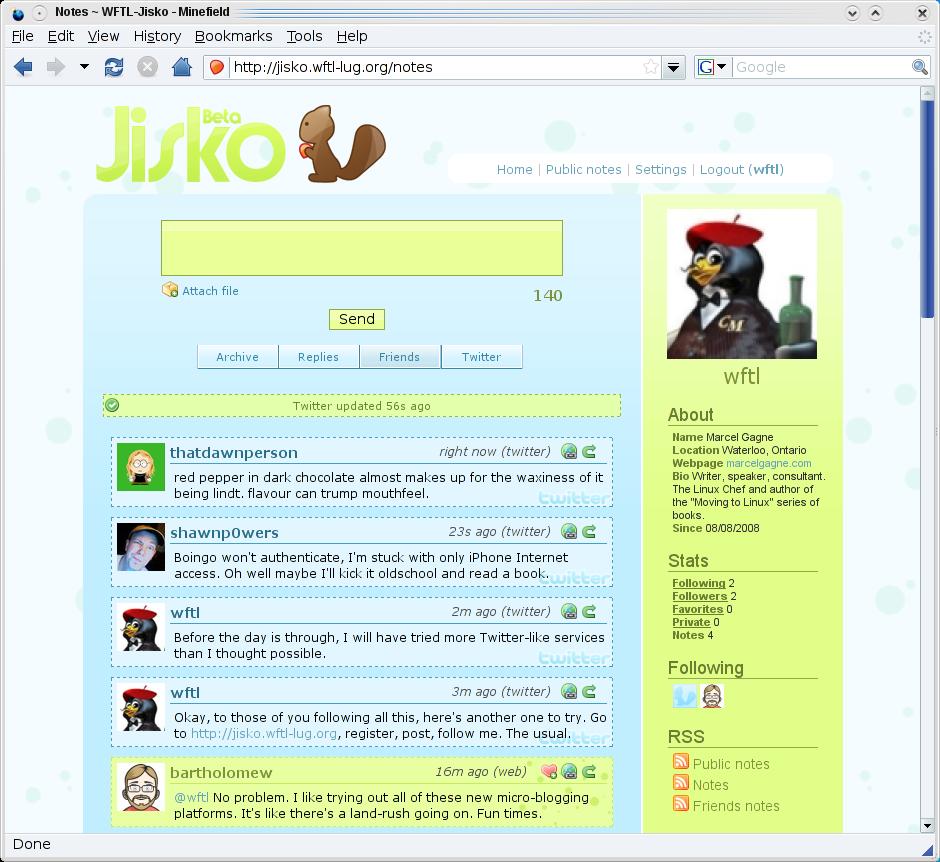Click green reply arrow on shawnp0wers' note
940x862 pixels.
(x=589, y=531)
